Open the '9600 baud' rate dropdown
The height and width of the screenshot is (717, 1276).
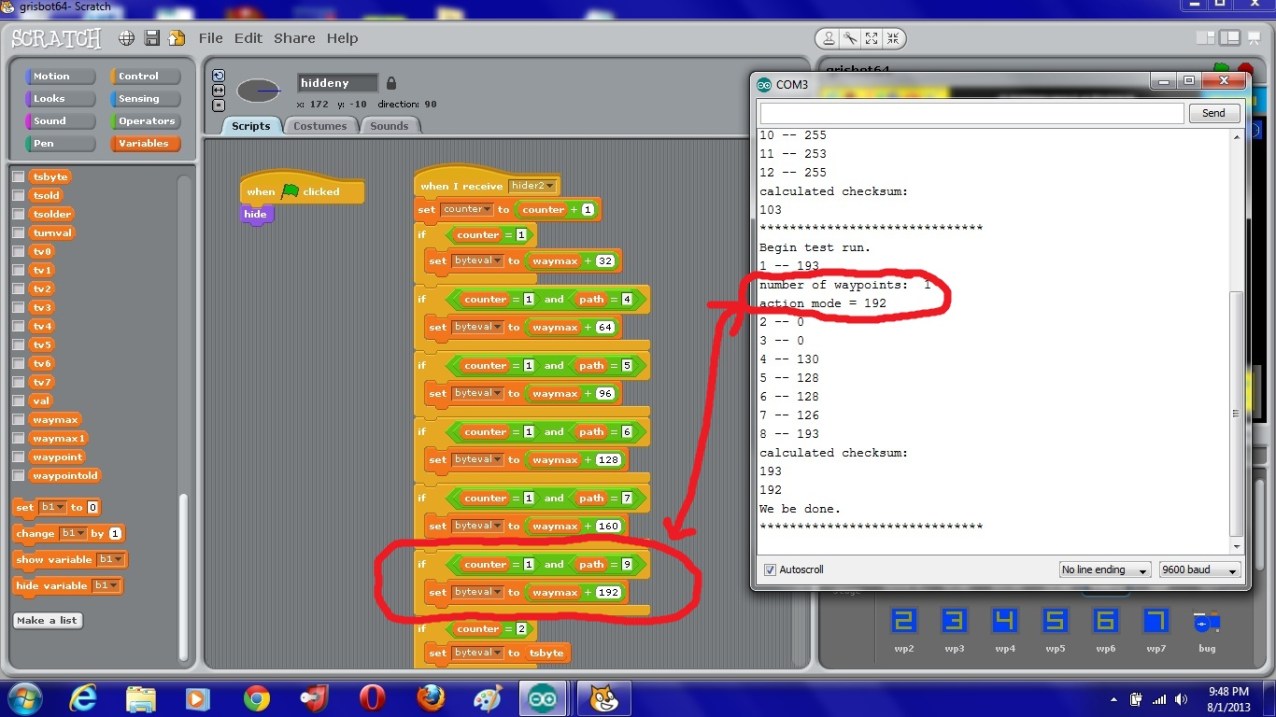tap(1200, 570)
